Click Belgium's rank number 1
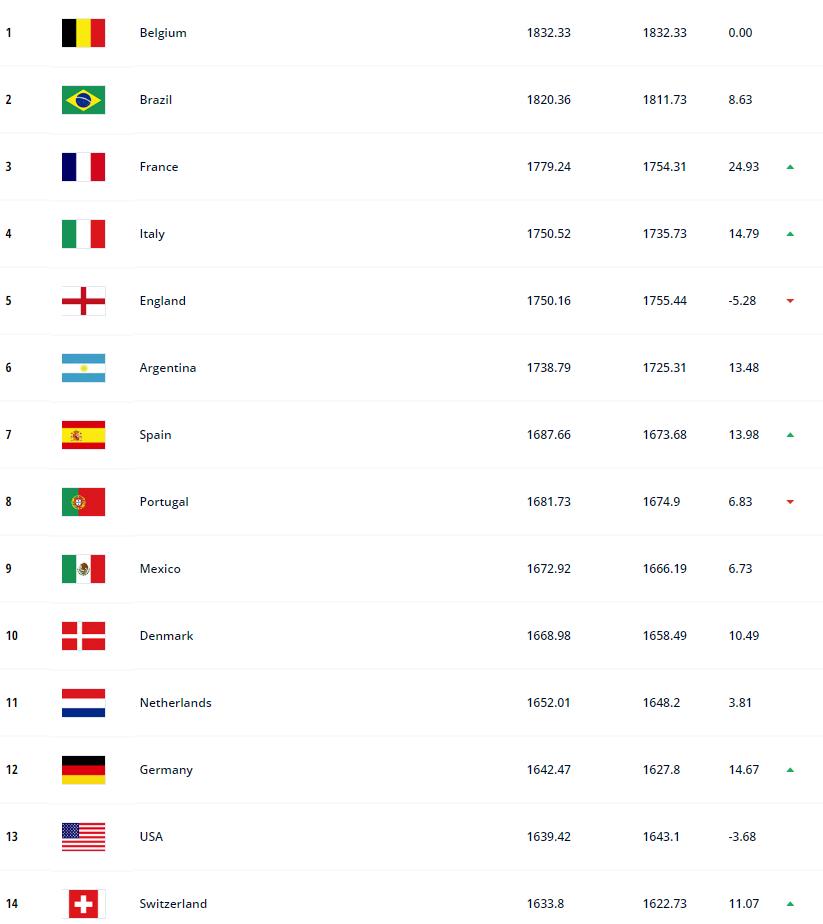Image resolution: width=823 pixels, height=924 pixels. point(9,33)
